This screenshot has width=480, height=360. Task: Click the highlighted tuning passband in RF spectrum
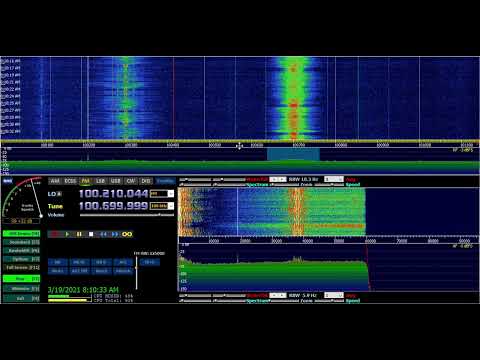point(293,154)
